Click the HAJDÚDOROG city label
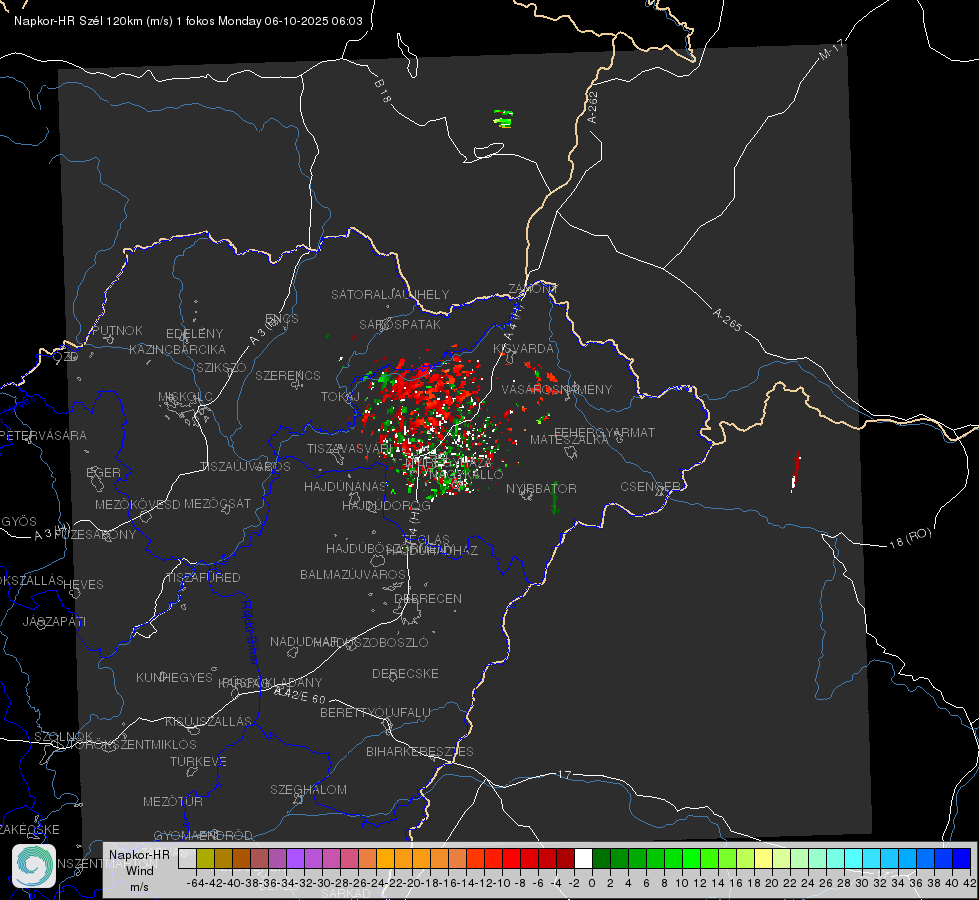This screenshot has width=979, height=900. [386, 505]
